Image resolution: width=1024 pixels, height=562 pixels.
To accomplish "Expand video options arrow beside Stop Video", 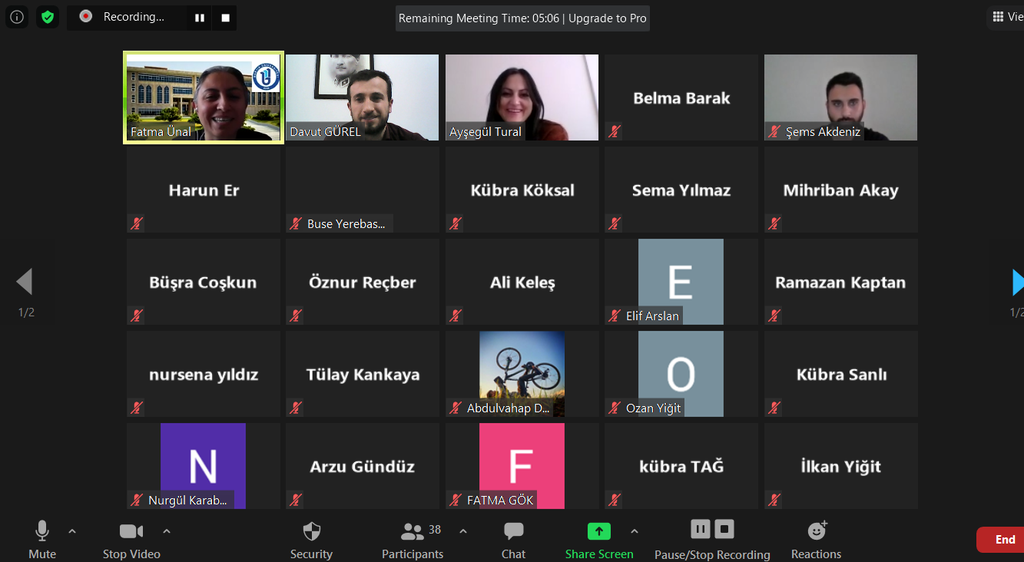I will click(166, 531).
